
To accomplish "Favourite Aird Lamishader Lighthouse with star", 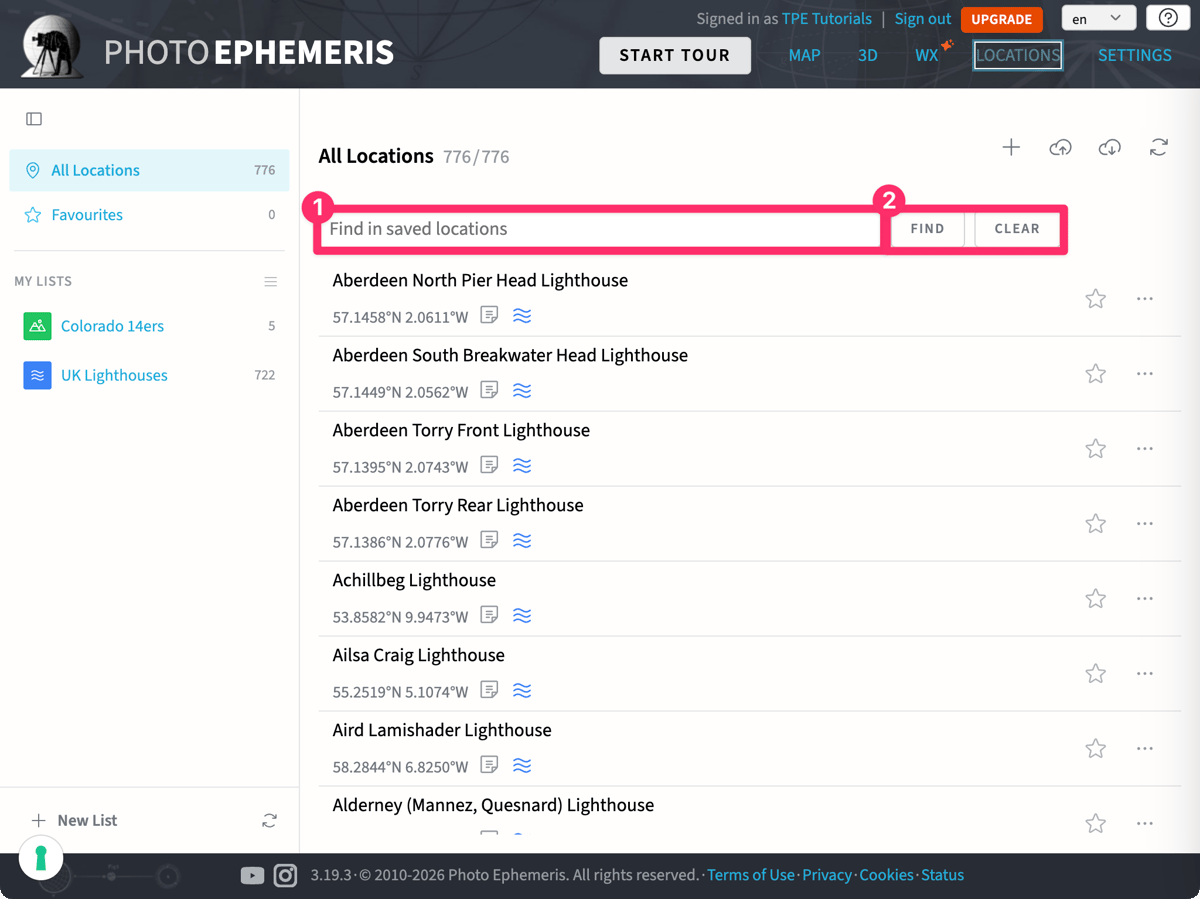I will 1096,748.
